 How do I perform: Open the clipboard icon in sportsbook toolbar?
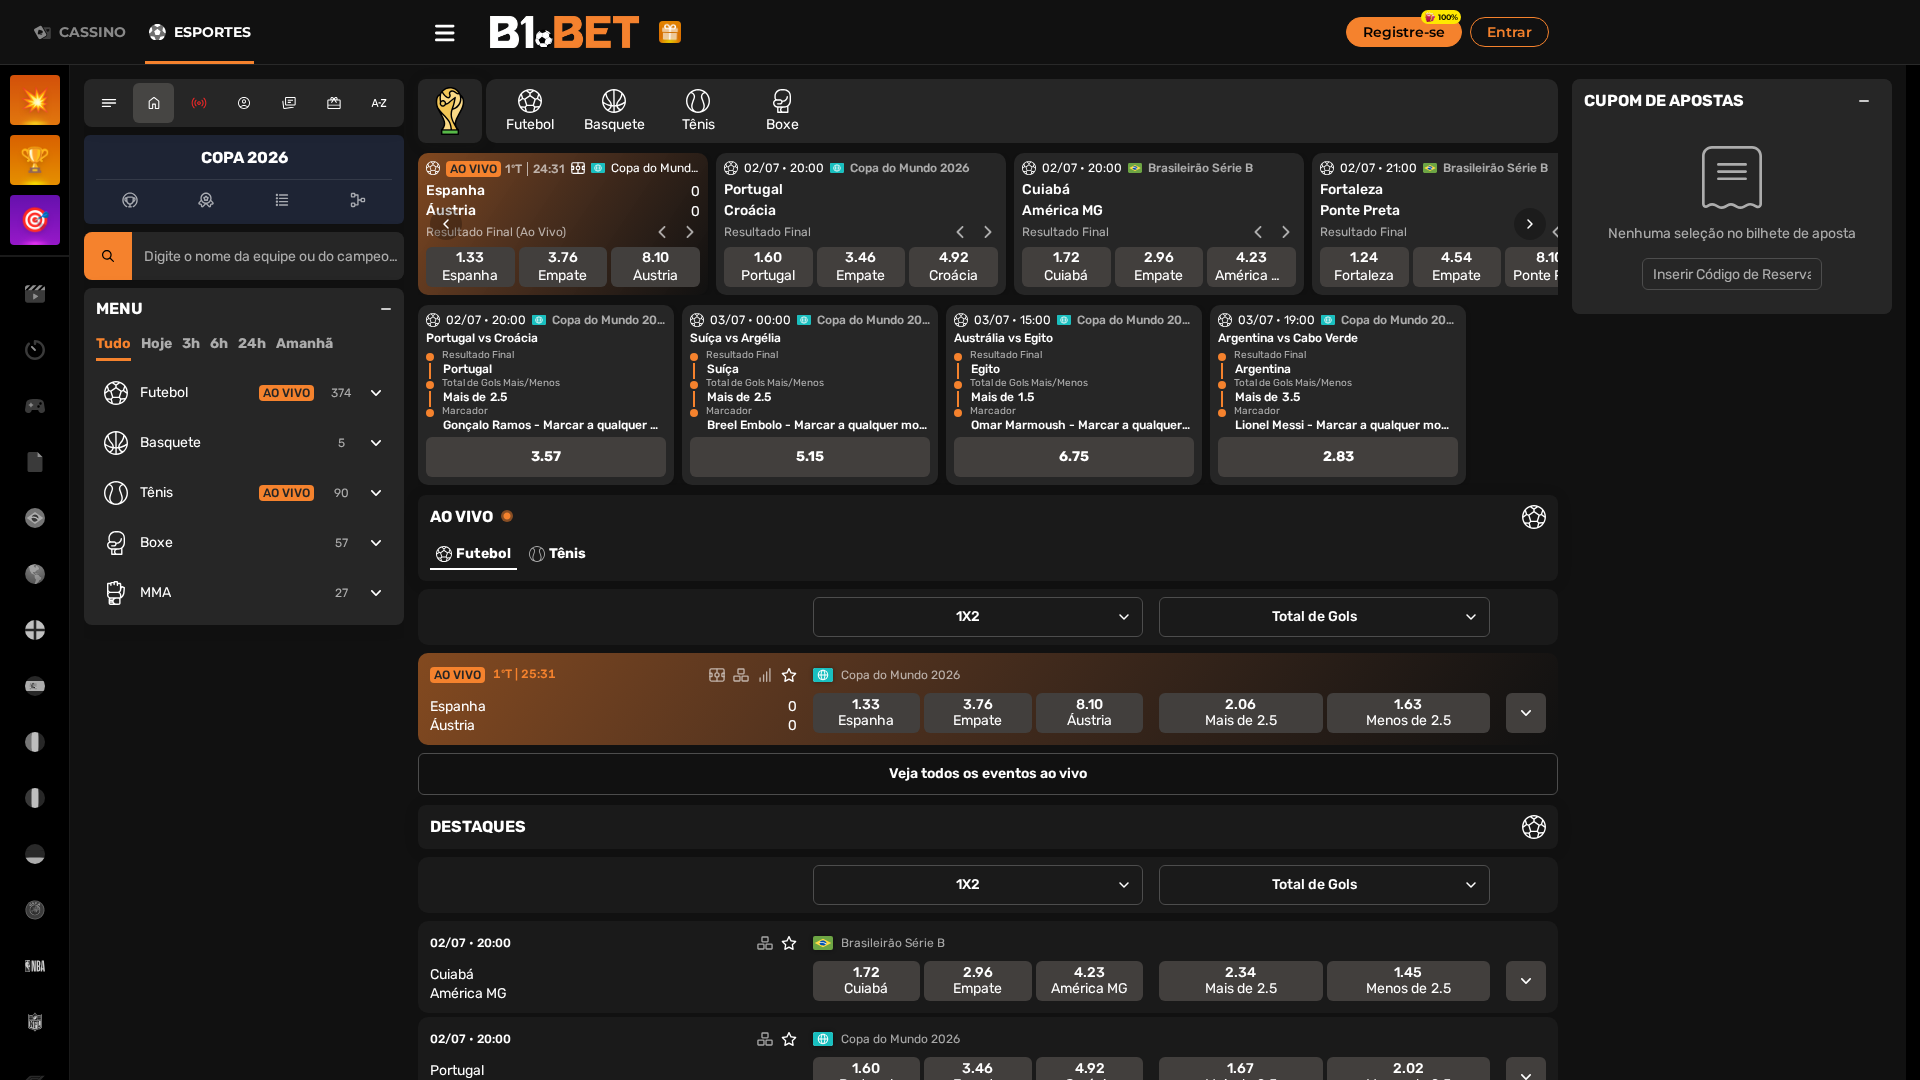coord(289,103)
